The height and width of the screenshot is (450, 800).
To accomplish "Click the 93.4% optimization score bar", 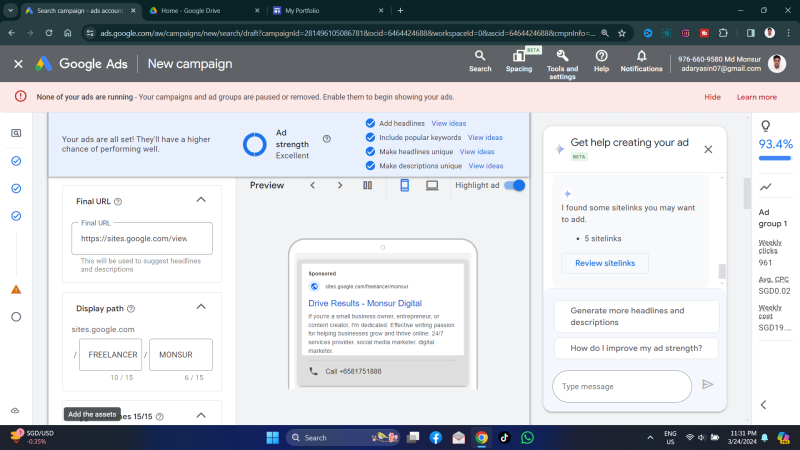I will (x=775, y=158).
